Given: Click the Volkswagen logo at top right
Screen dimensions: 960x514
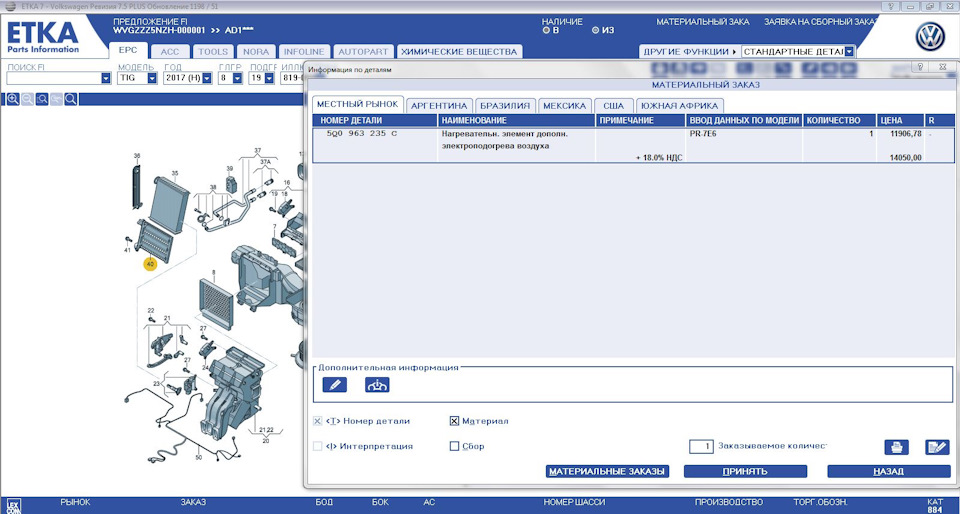Looking at the screenshot, I should 930,37.
